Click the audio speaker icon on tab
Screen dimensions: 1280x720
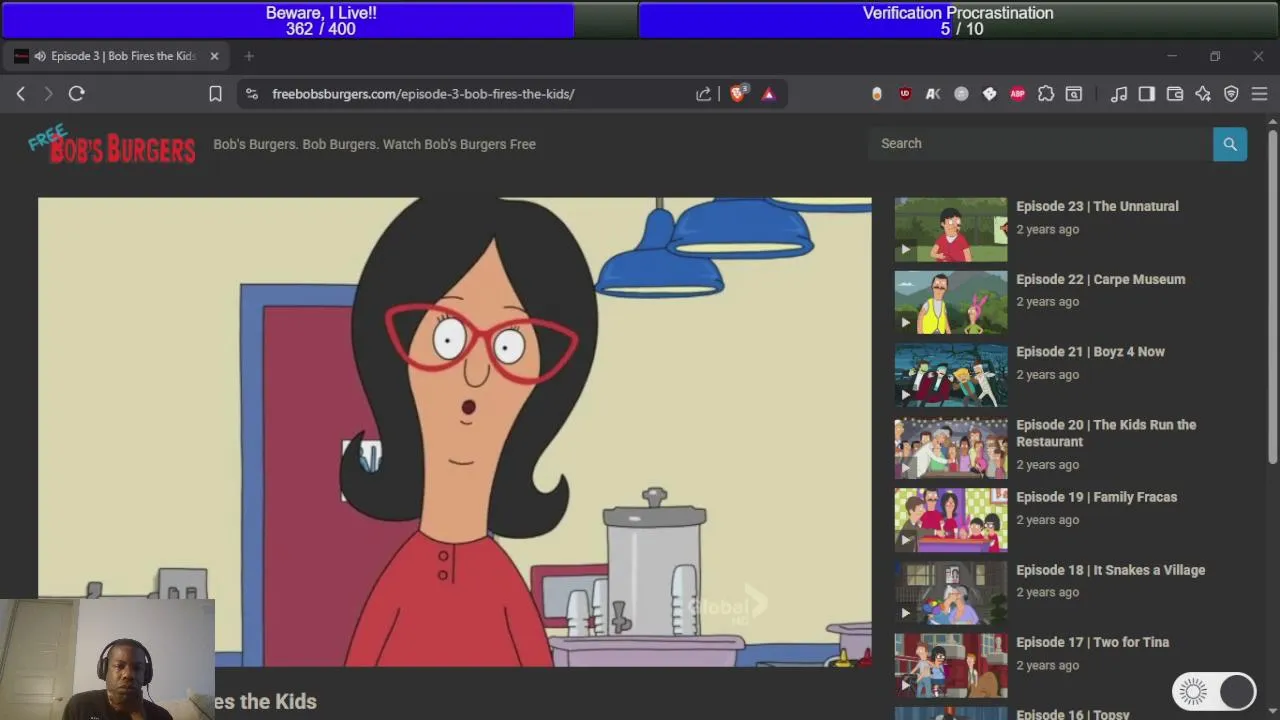tap(40, 56)
